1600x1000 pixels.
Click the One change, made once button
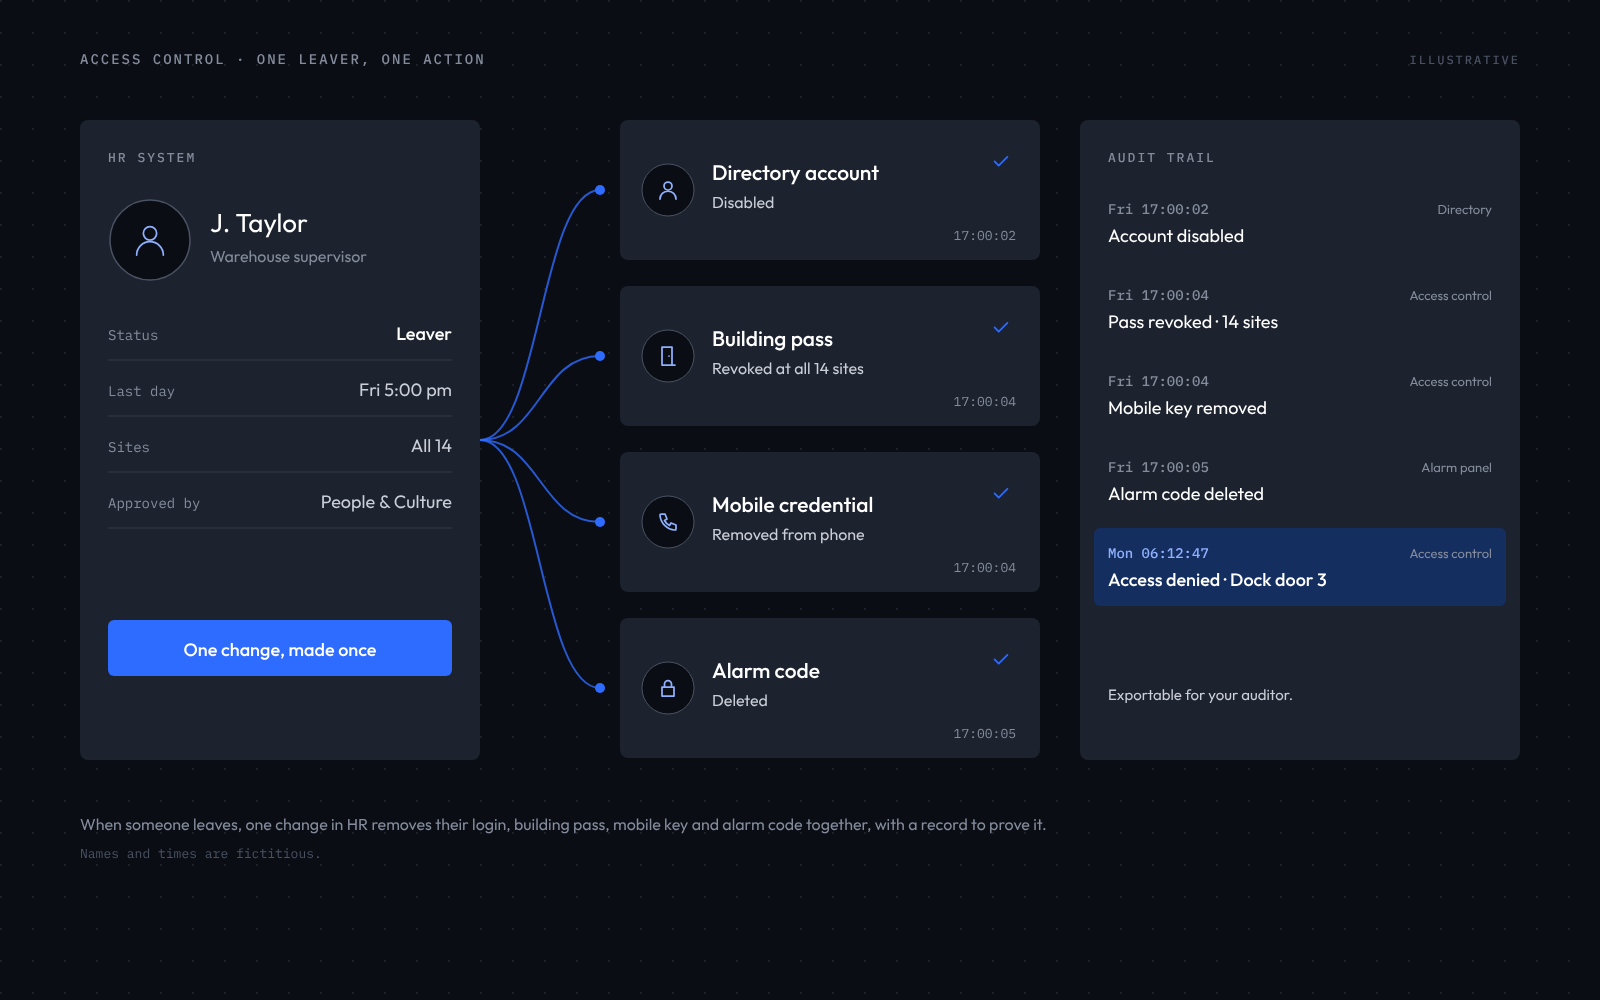click(280, 648)
